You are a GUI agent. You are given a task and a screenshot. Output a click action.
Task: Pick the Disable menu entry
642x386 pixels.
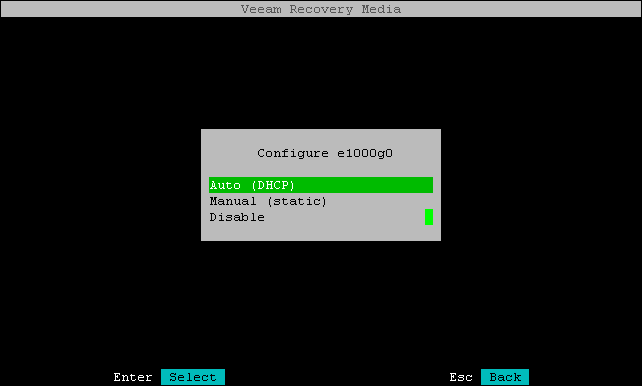316,217
